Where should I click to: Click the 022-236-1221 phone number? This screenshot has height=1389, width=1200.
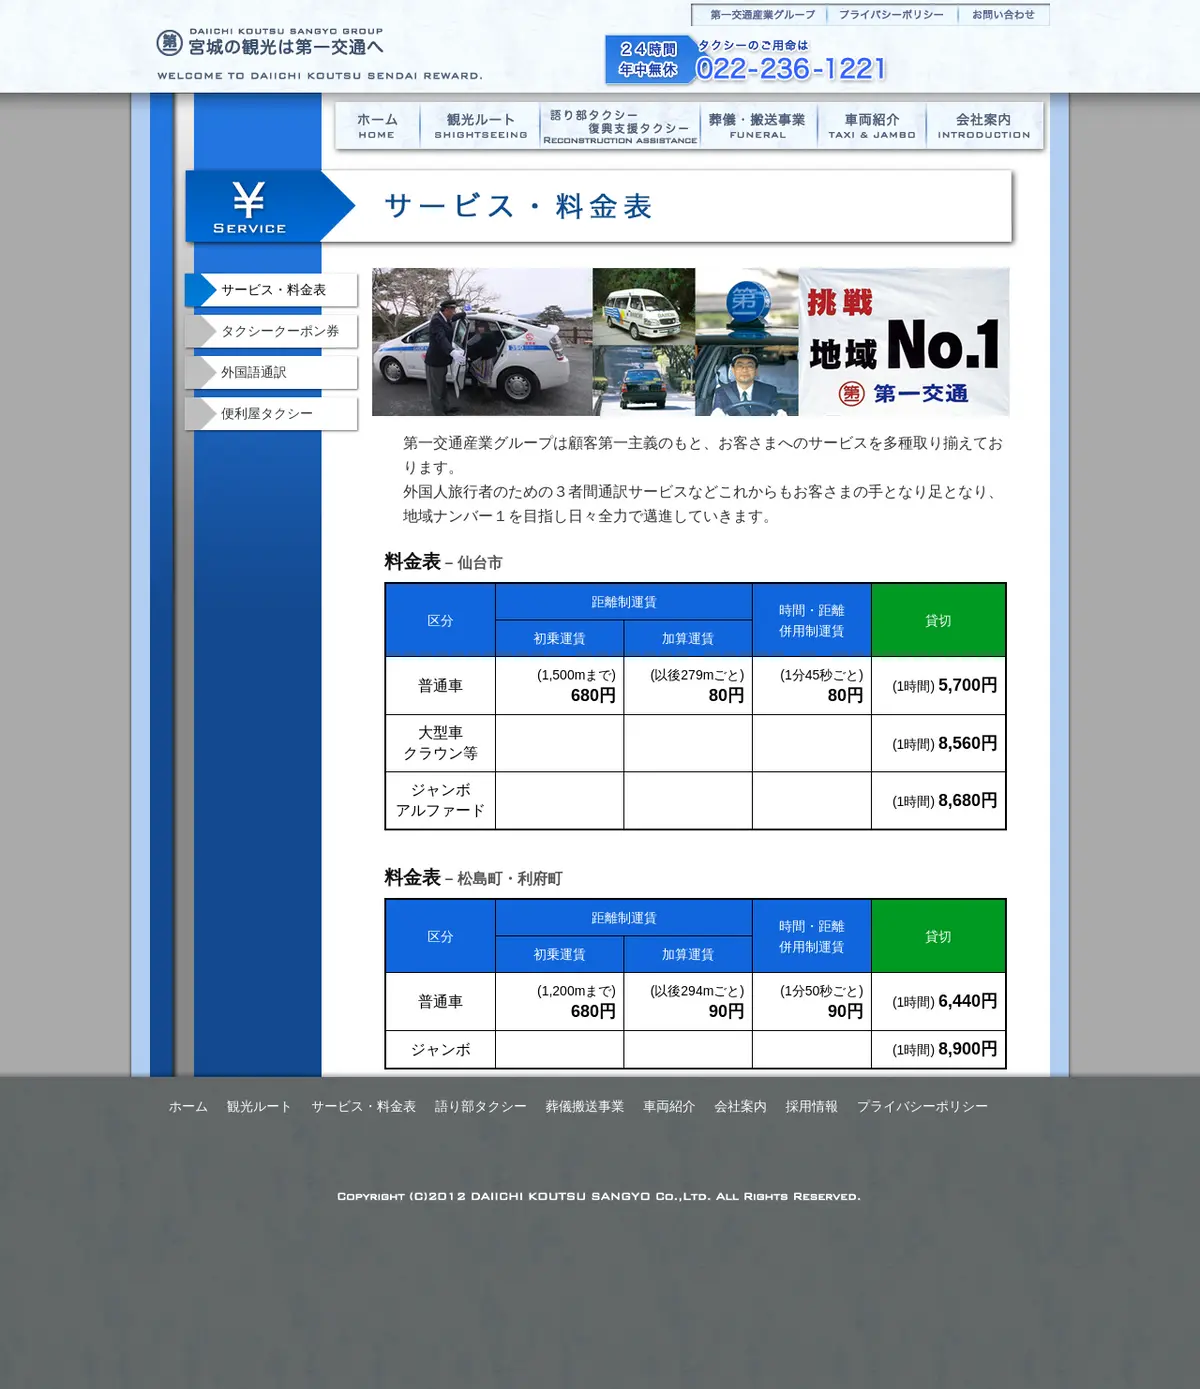point(791,69)
